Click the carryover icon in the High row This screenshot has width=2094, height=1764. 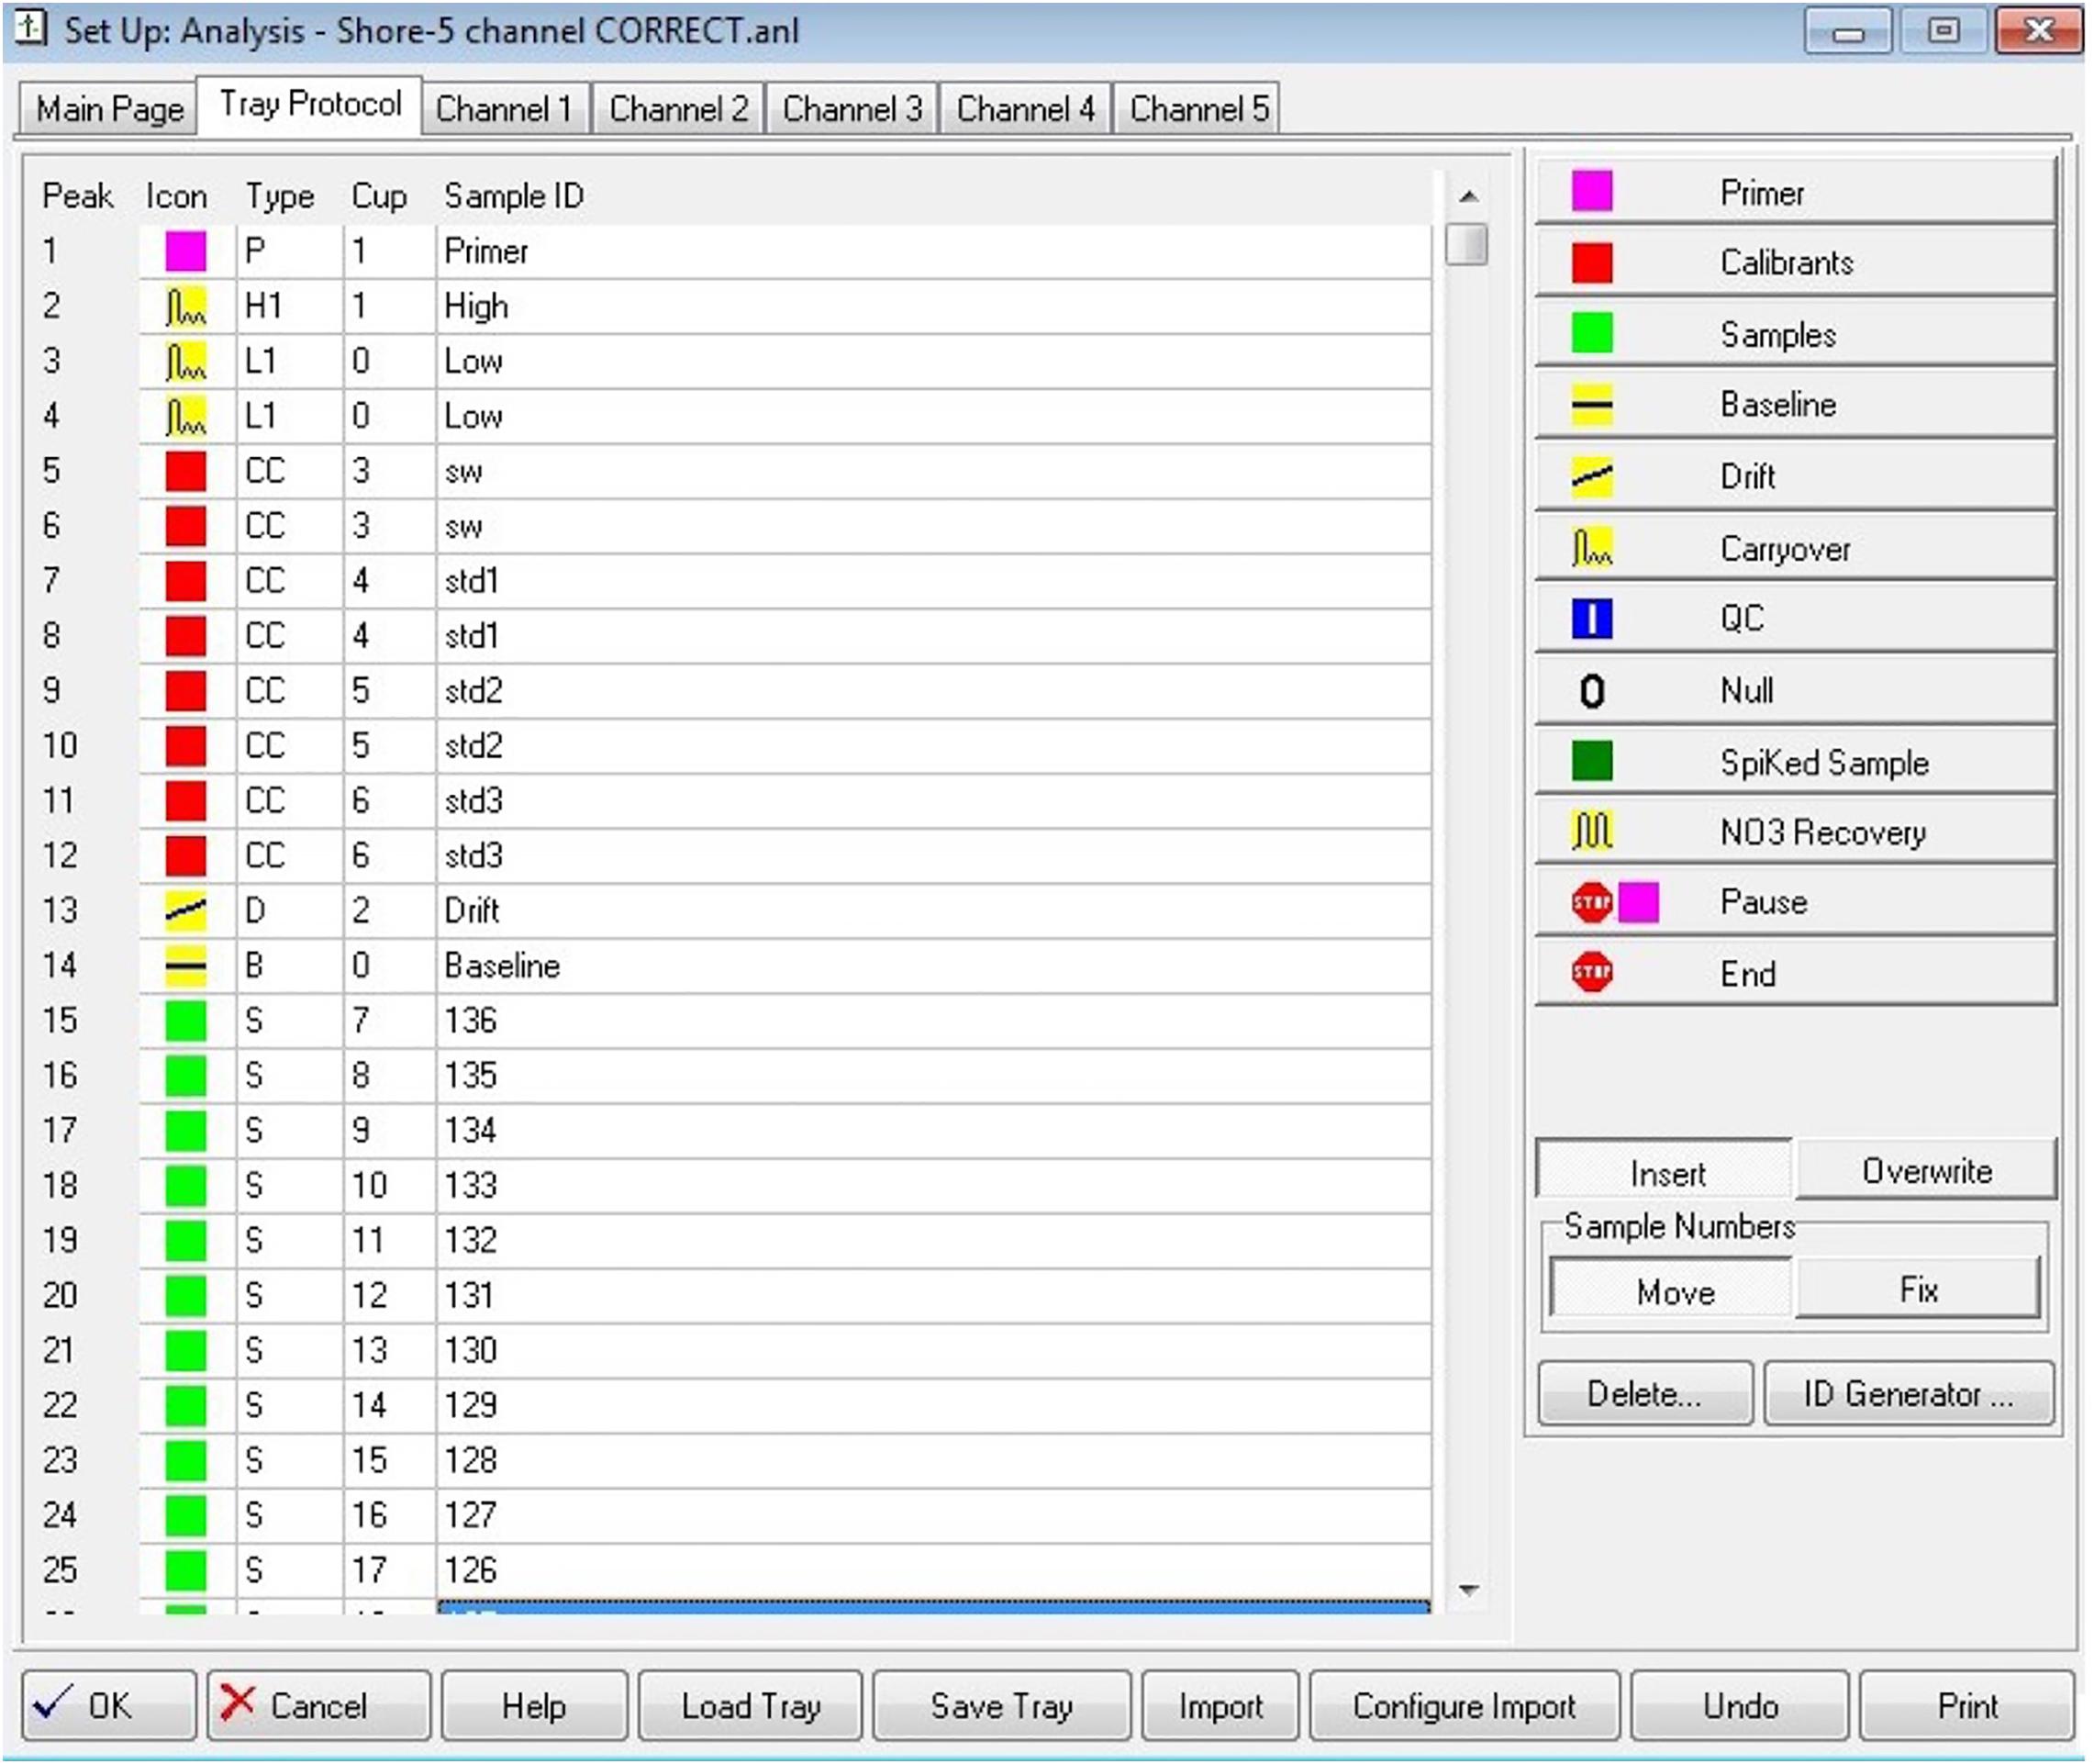186,306
